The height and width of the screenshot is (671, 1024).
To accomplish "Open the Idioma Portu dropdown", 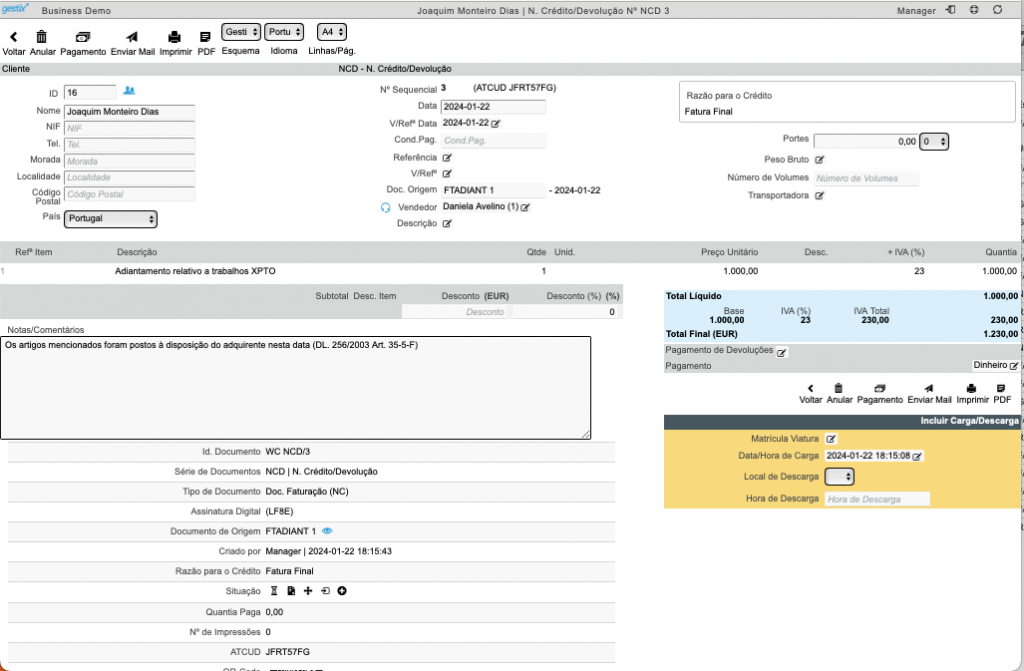I will [284, 32].
